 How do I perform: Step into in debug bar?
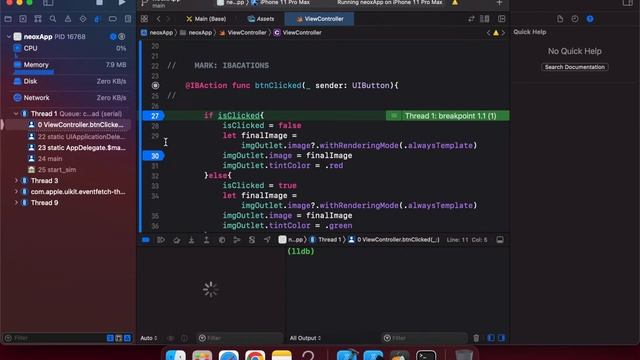tap(191, 240)
